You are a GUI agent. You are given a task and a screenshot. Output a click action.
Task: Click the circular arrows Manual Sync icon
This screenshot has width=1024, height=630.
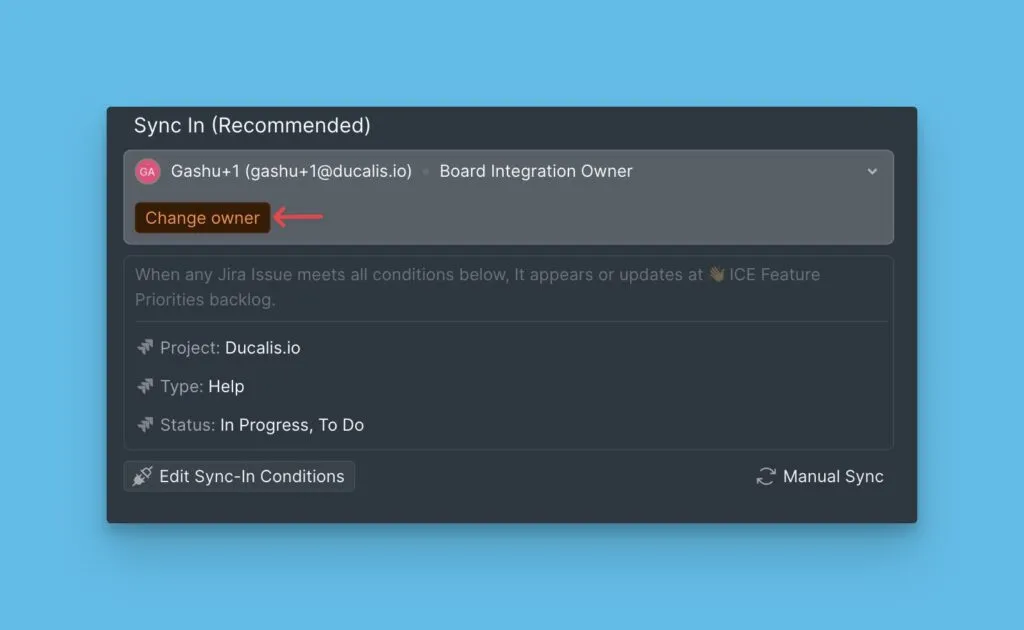[766, 477]
